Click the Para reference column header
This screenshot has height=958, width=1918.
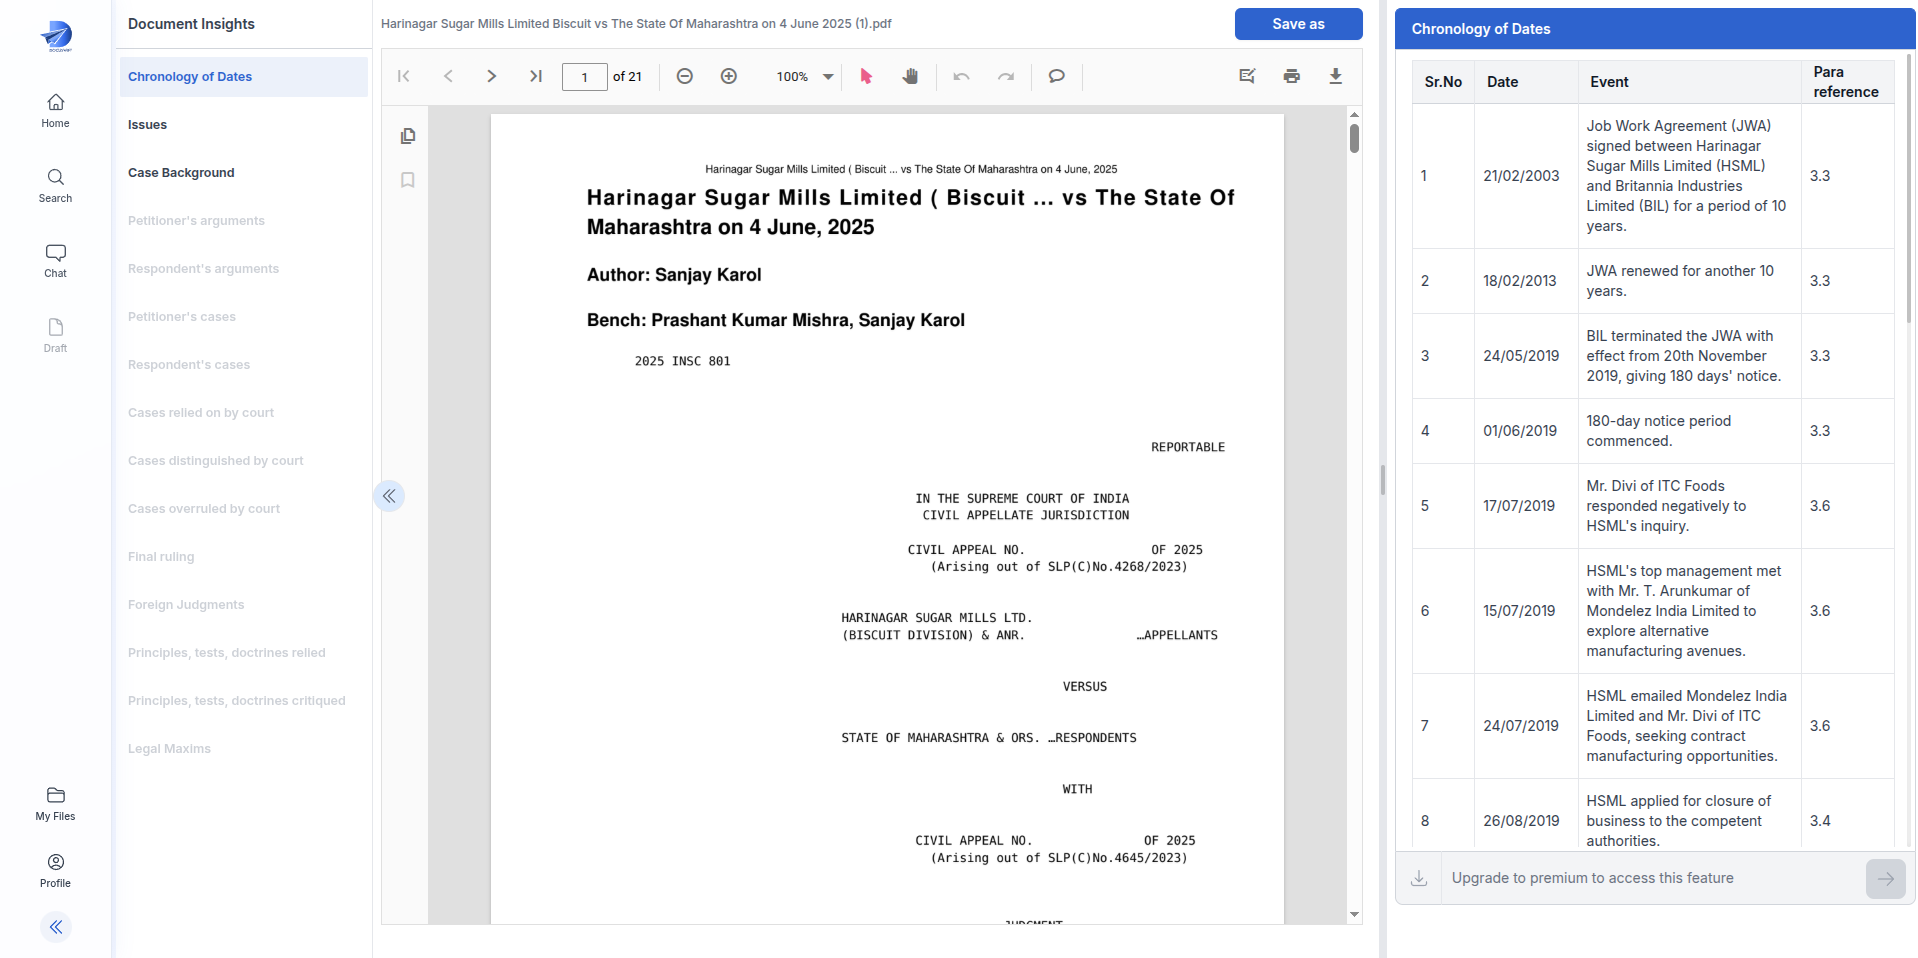point(1846,82)
